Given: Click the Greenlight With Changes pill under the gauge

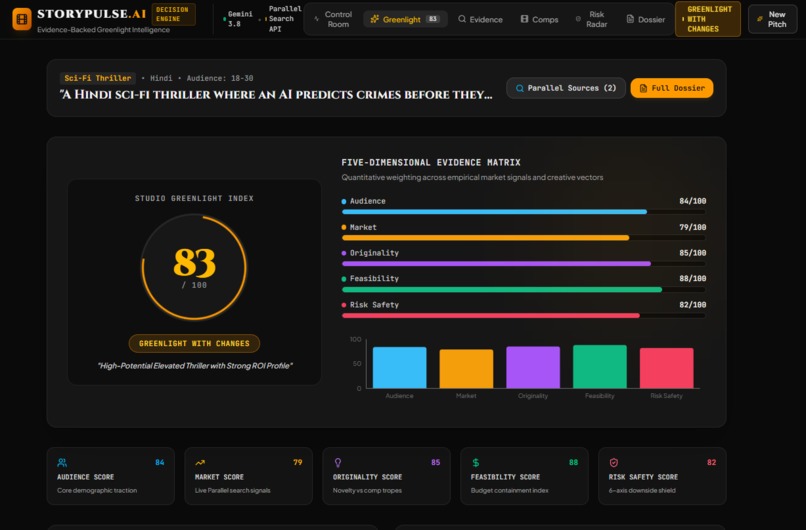Looking at the screenshot, I should tap(194, 343).
